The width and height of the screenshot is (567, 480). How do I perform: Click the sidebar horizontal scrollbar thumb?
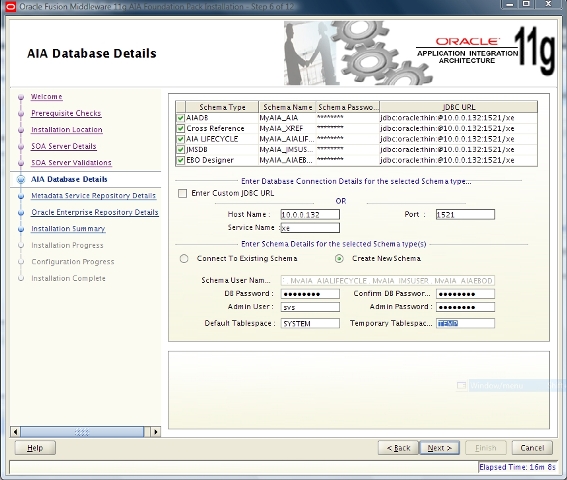point(82,432)
